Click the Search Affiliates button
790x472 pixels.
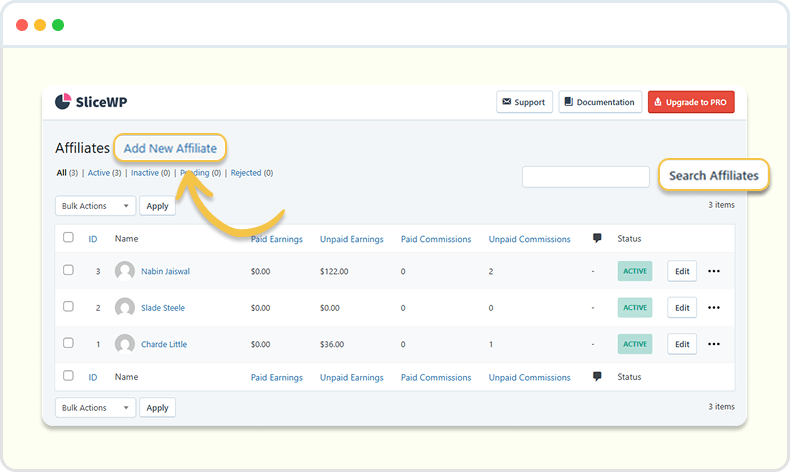713,175
